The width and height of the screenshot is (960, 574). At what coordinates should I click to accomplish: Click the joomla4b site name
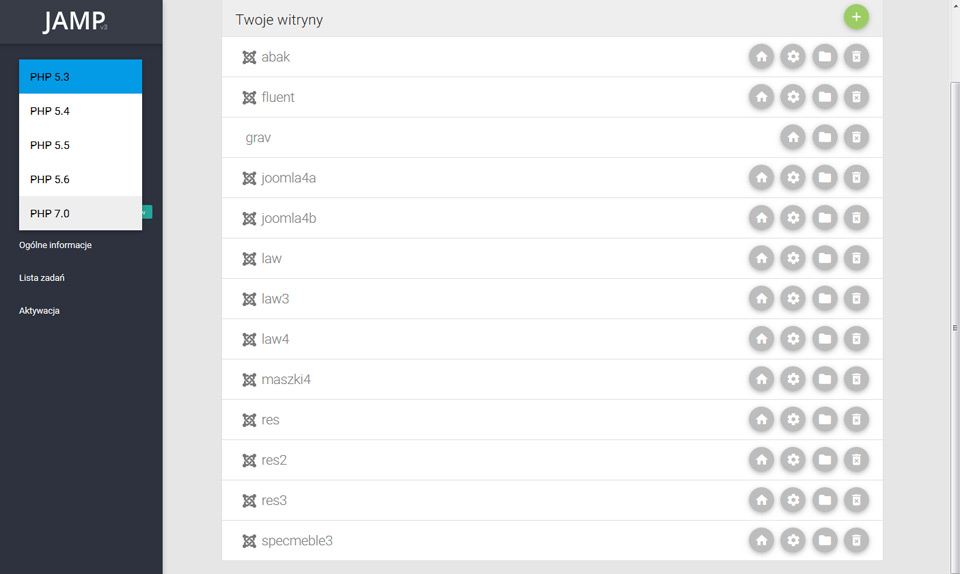(288, 218)
